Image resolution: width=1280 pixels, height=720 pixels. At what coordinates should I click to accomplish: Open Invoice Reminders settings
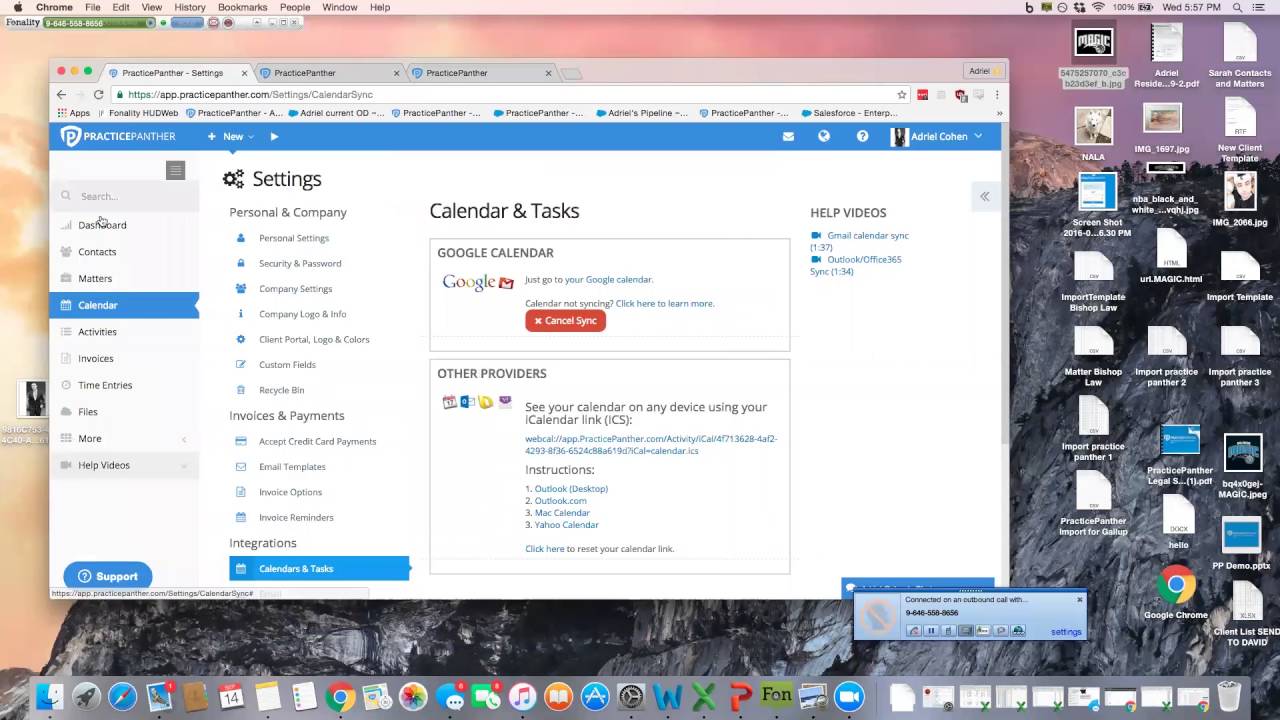(296, 517)
